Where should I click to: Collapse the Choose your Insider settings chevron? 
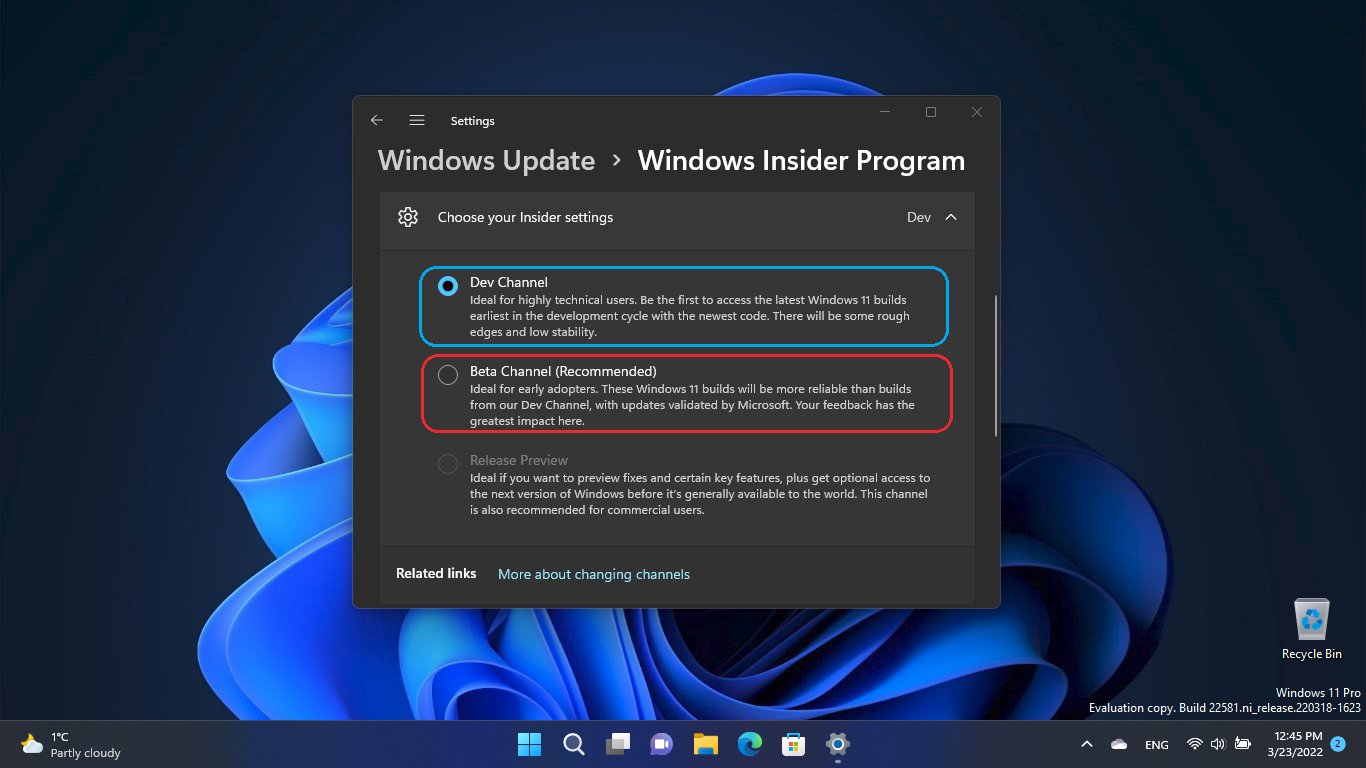[x=951, y=217]
